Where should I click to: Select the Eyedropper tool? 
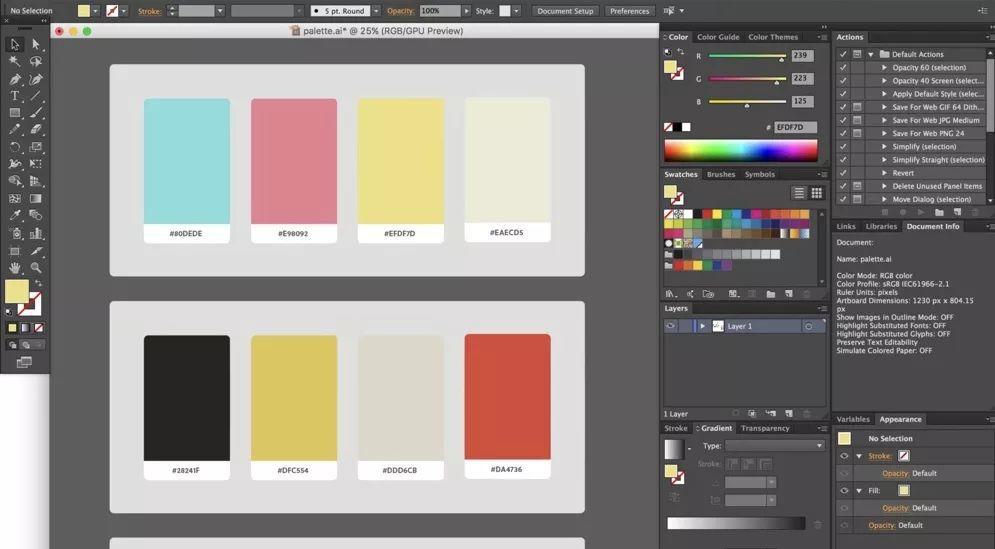(x=15, y=216)
